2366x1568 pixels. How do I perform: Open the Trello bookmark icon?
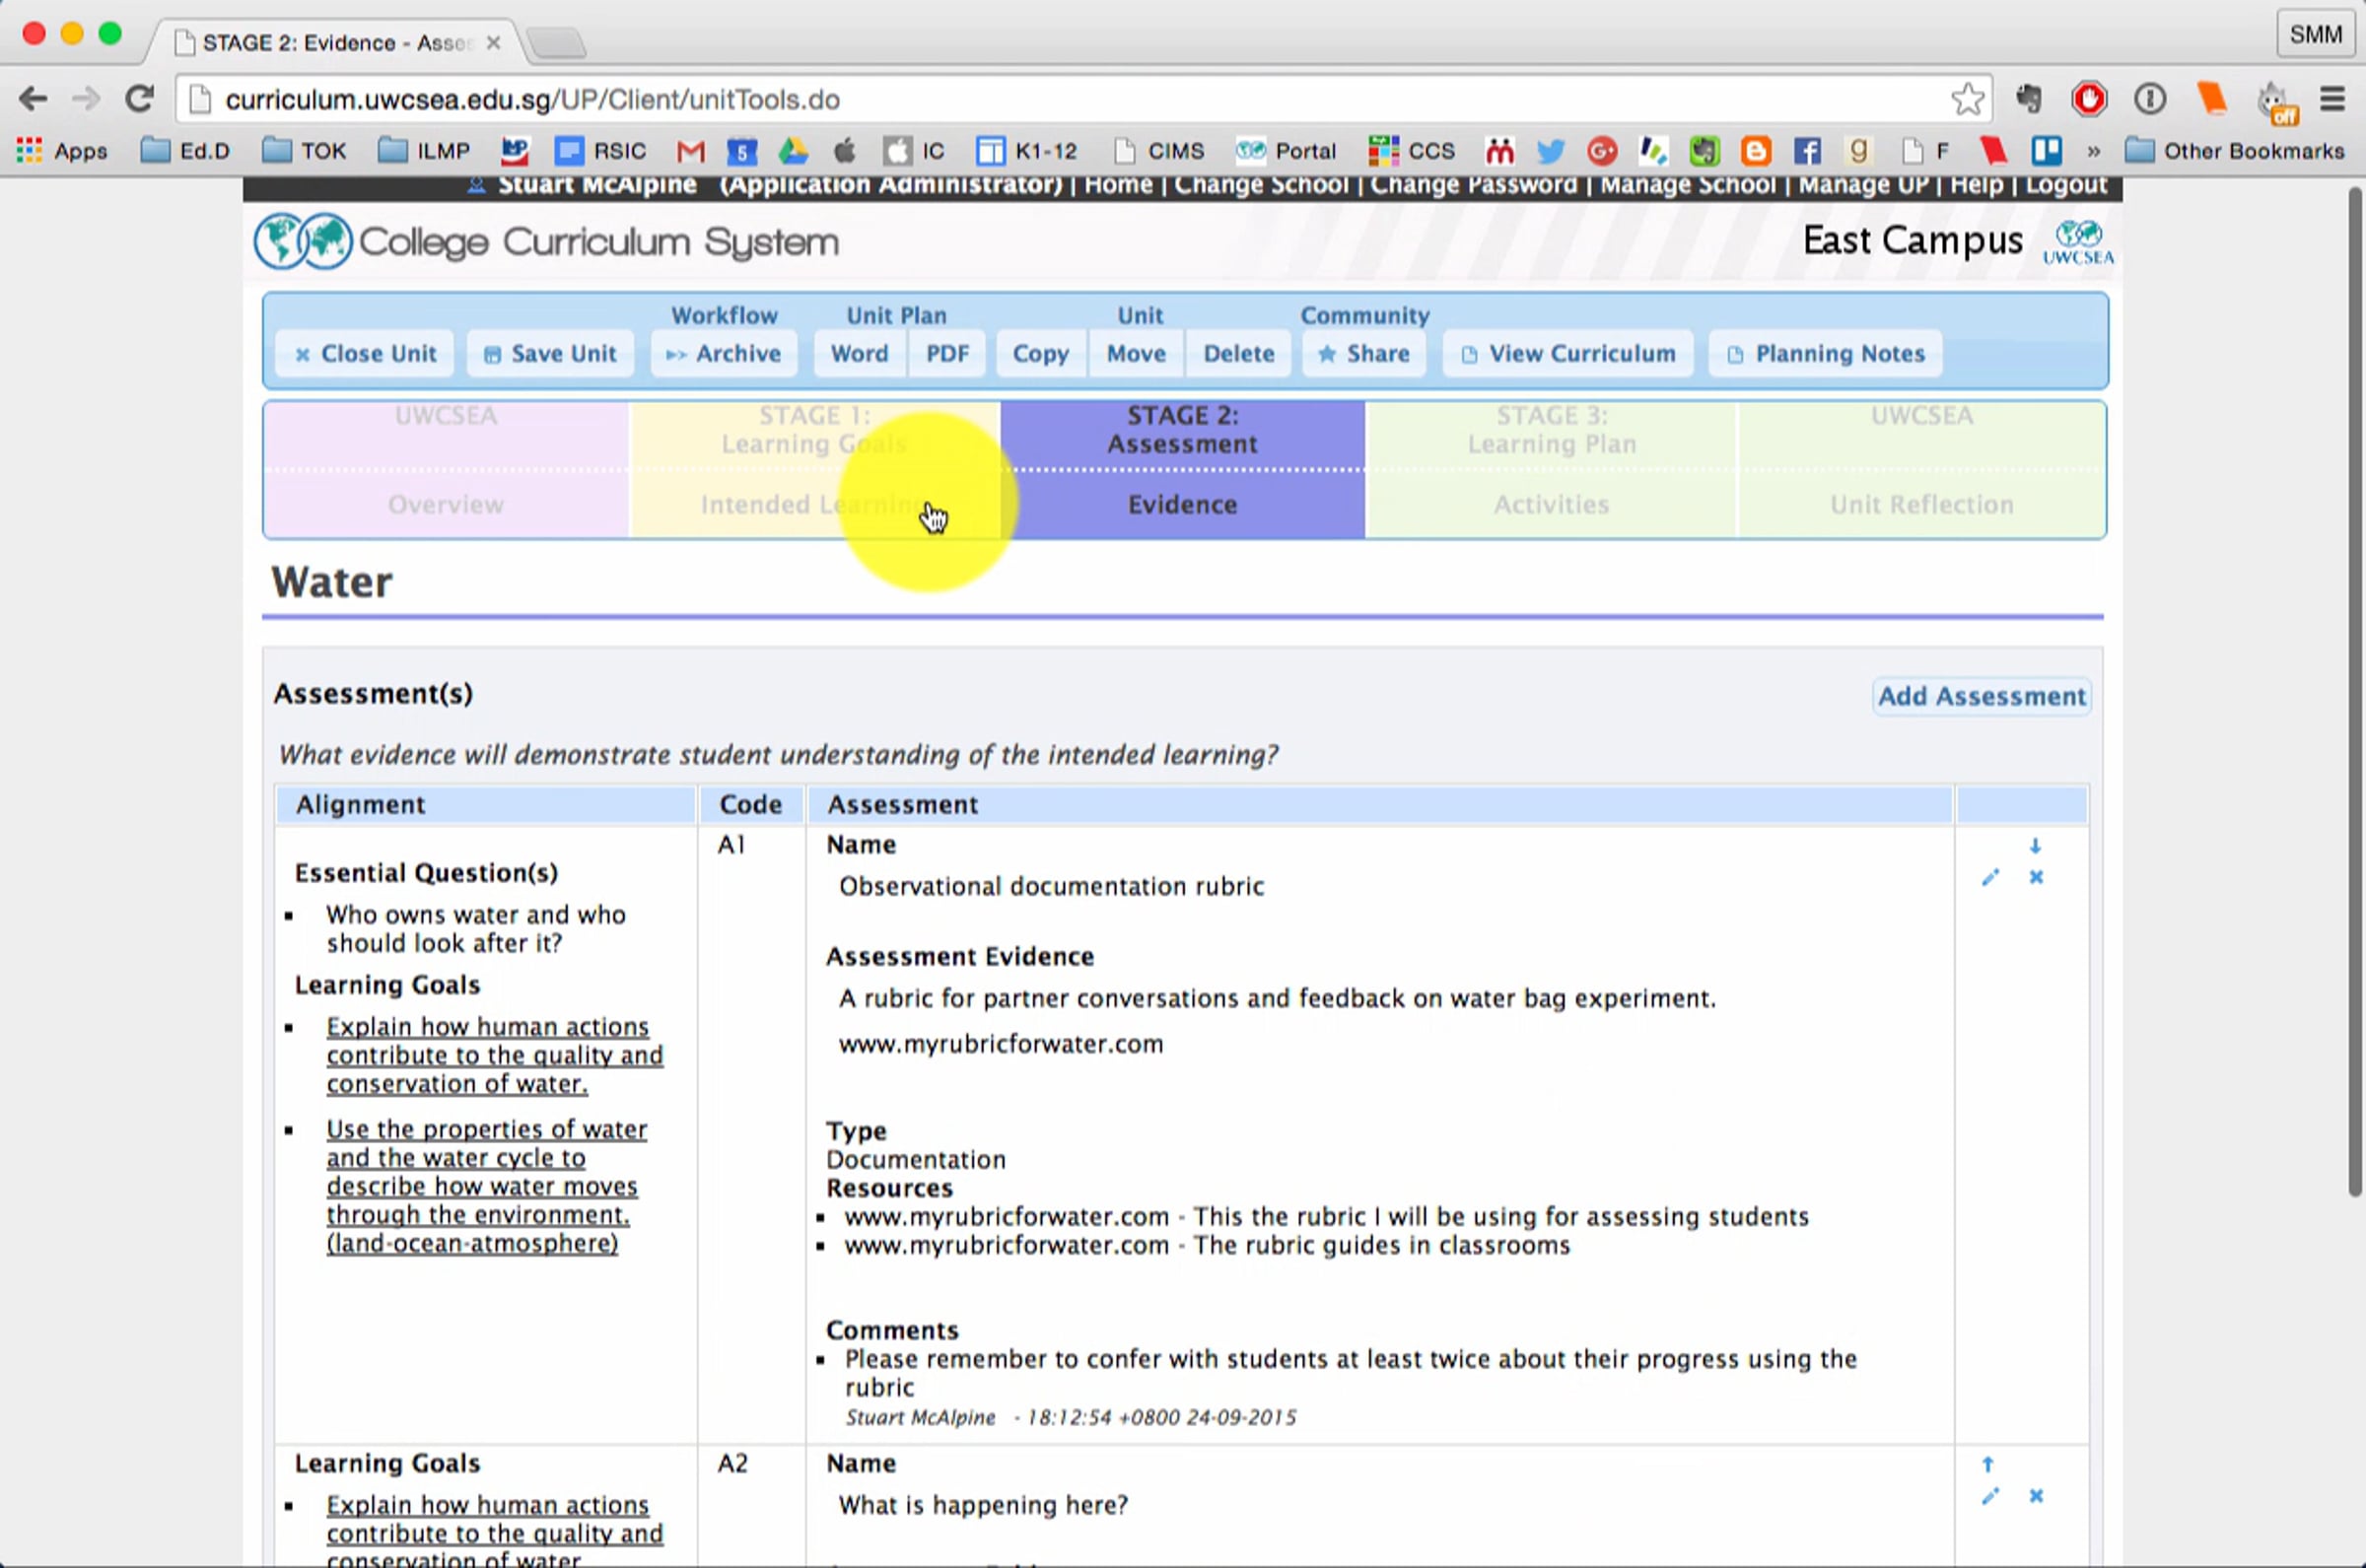2046,151
